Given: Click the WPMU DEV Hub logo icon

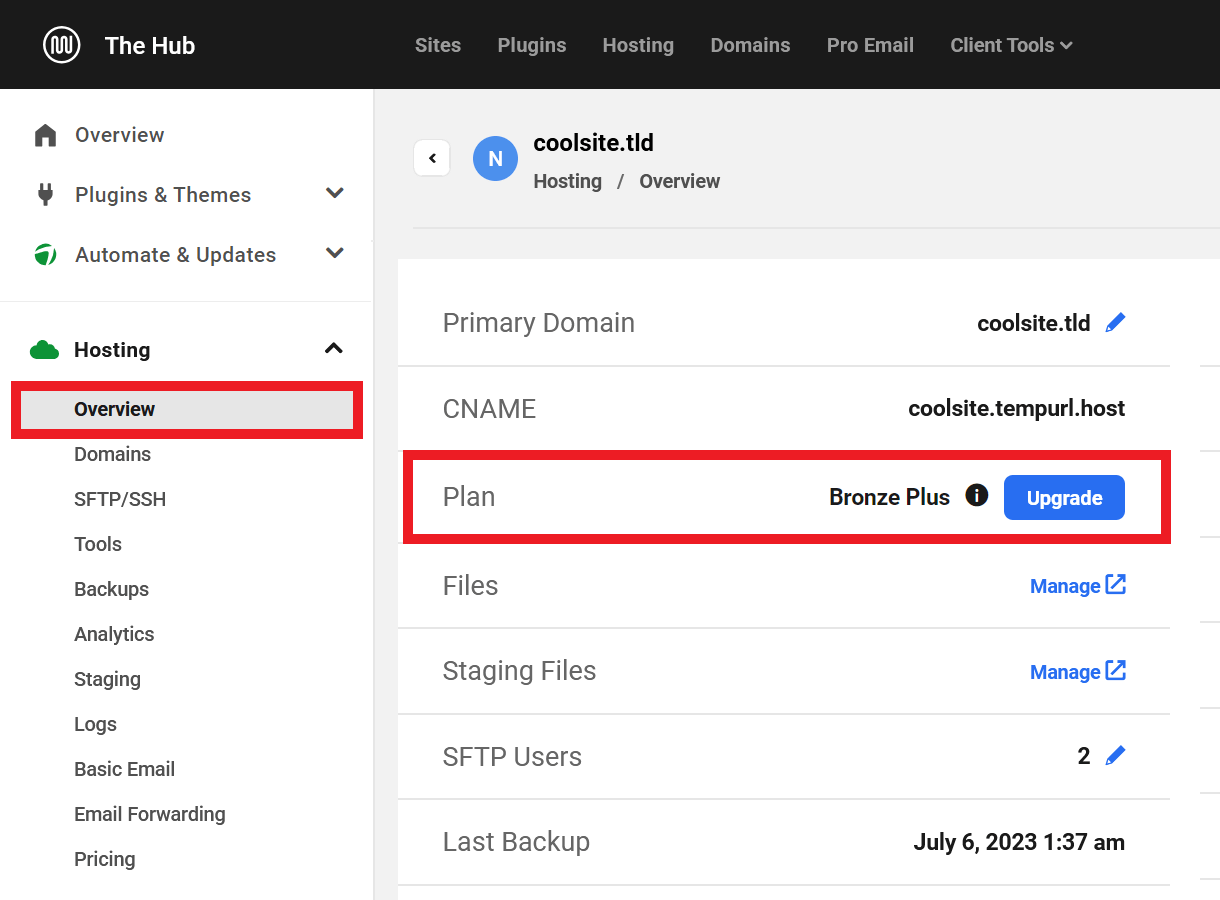Looking at the screenshot, I should click(x=62, y=45).
